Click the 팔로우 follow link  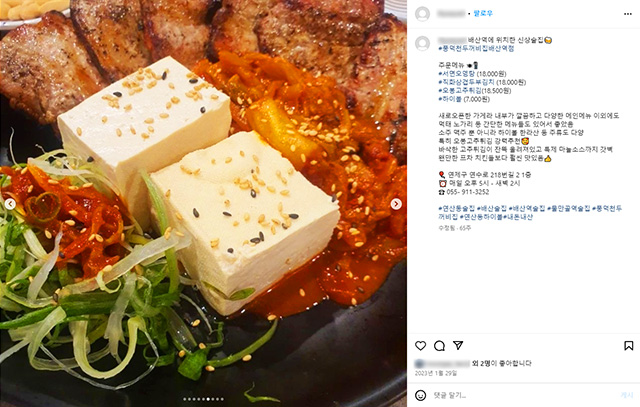coord(483,13)
